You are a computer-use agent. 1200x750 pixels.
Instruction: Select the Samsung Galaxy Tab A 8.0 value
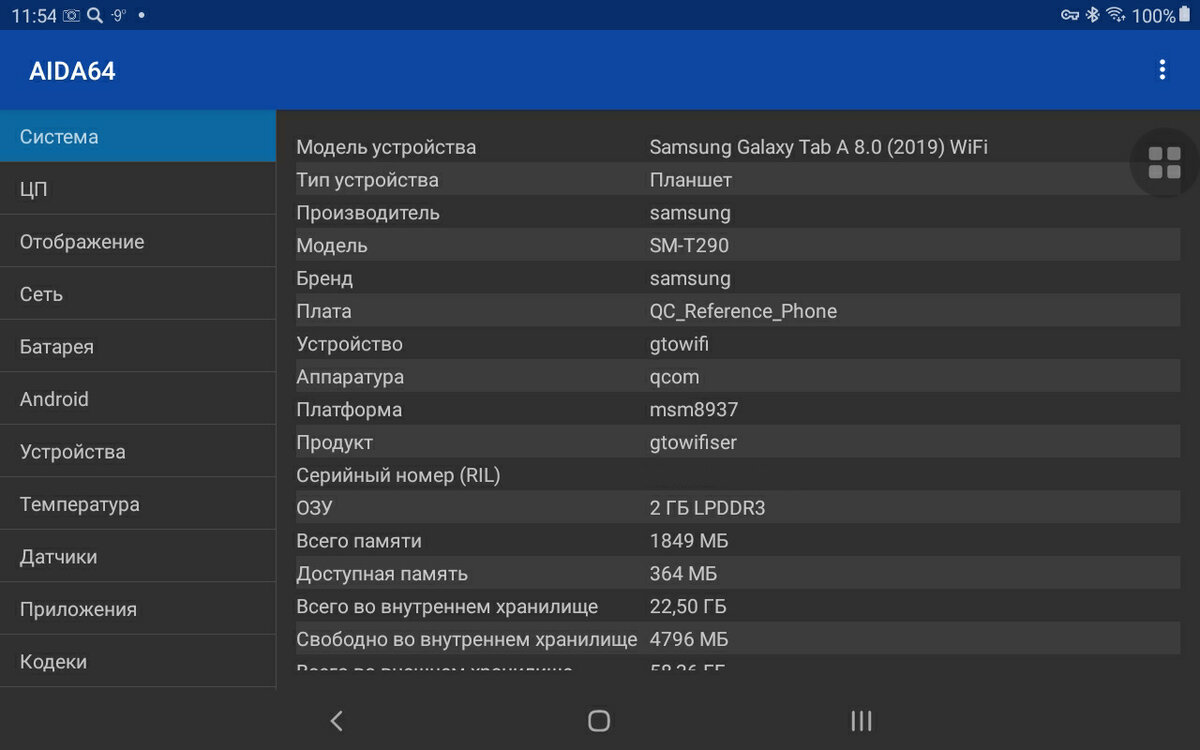click(x=819, y=148)
